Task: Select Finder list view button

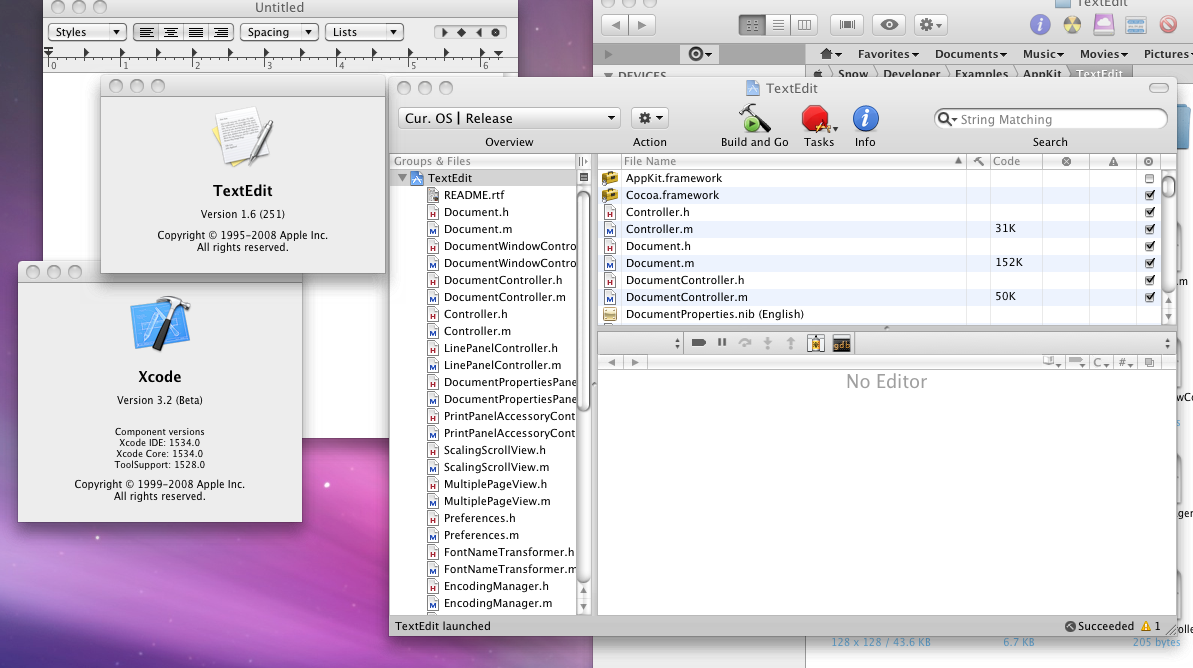Action: tap(778, 25)
